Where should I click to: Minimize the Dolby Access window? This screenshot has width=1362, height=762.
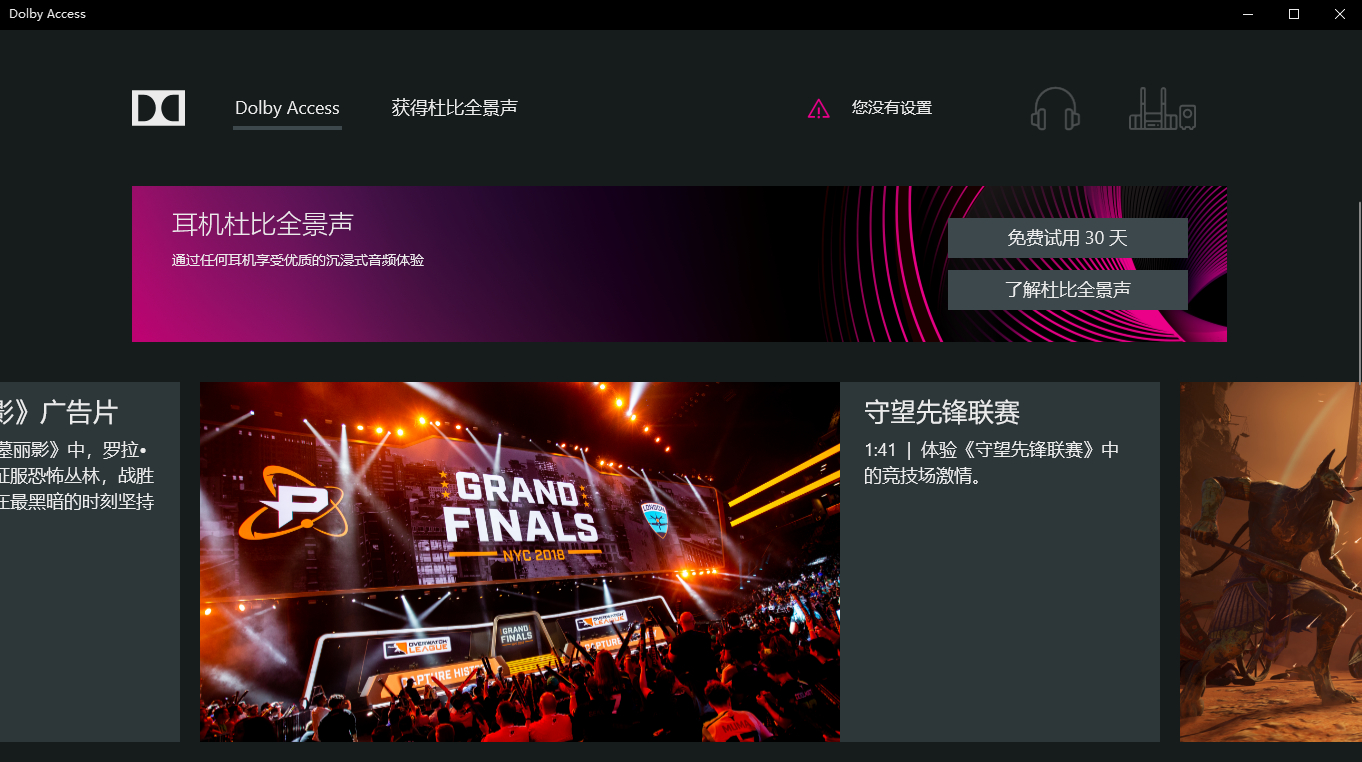click(x=1249, y=14)
